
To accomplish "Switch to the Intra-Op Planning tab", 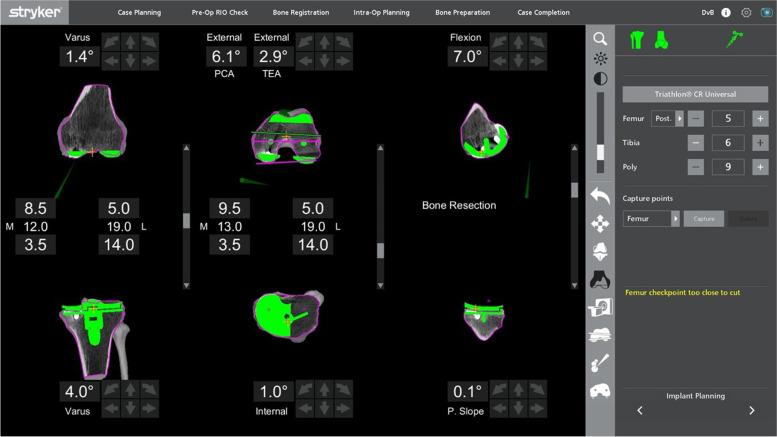I will click(381, 13).
